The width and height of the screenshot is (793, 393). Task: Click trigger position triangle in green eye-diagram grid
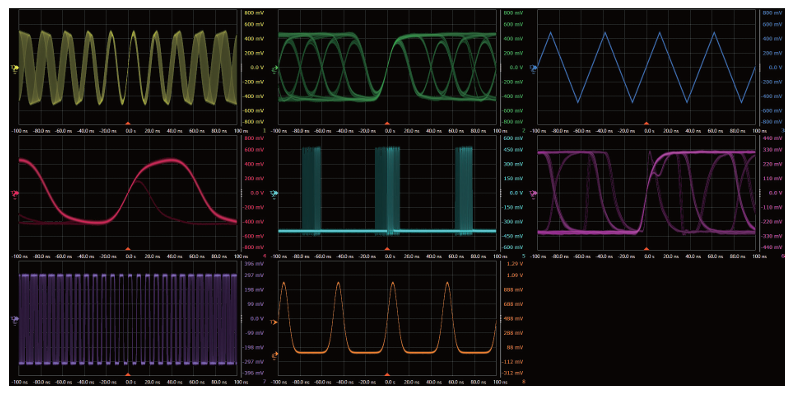click(x=387, y=123)
